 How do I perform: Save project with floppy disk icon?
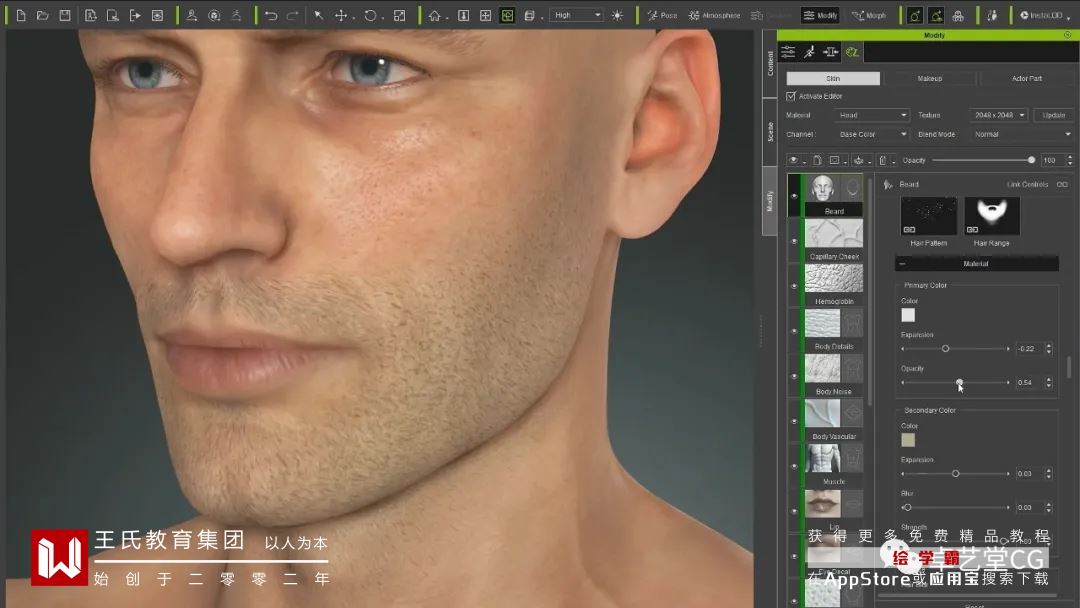tap(65, 15)
